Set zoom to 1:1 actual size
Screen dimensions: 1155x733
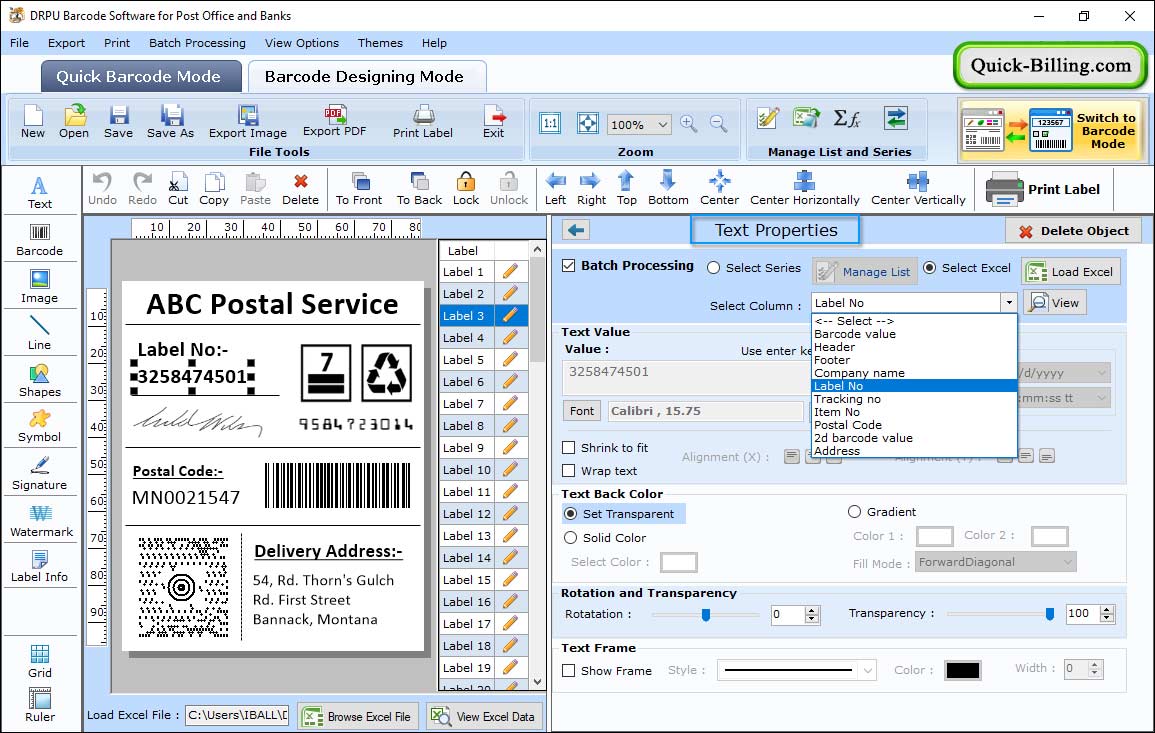pyautogui.click(x=550, y=124)
